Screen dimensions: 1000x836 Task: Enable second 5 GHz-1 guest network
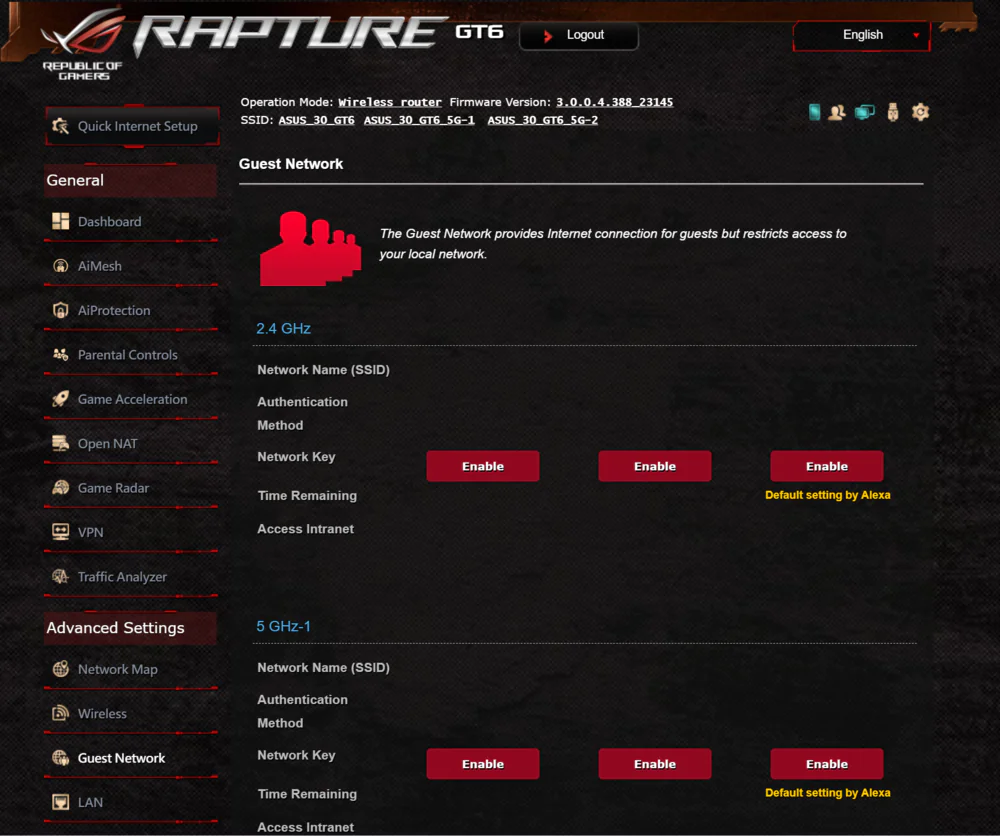pos(654,764)
